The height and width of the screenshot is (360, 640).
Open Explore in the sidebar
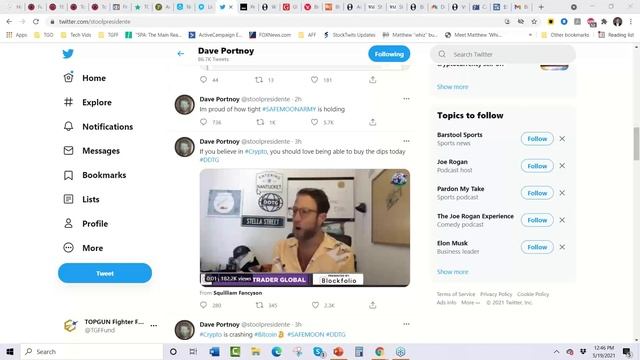click(87, 102)
